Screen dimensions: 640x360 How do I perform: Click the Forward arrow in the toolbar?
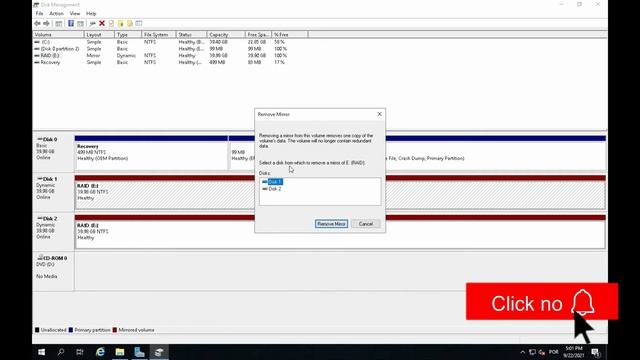click(x=47, y=24)
